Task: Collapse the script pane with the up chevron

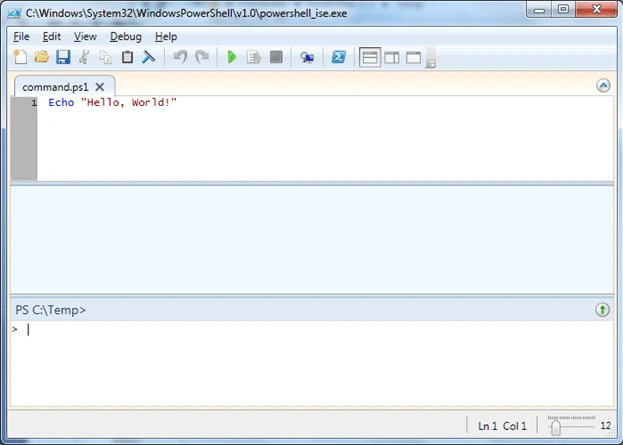Action: point(603,85)
